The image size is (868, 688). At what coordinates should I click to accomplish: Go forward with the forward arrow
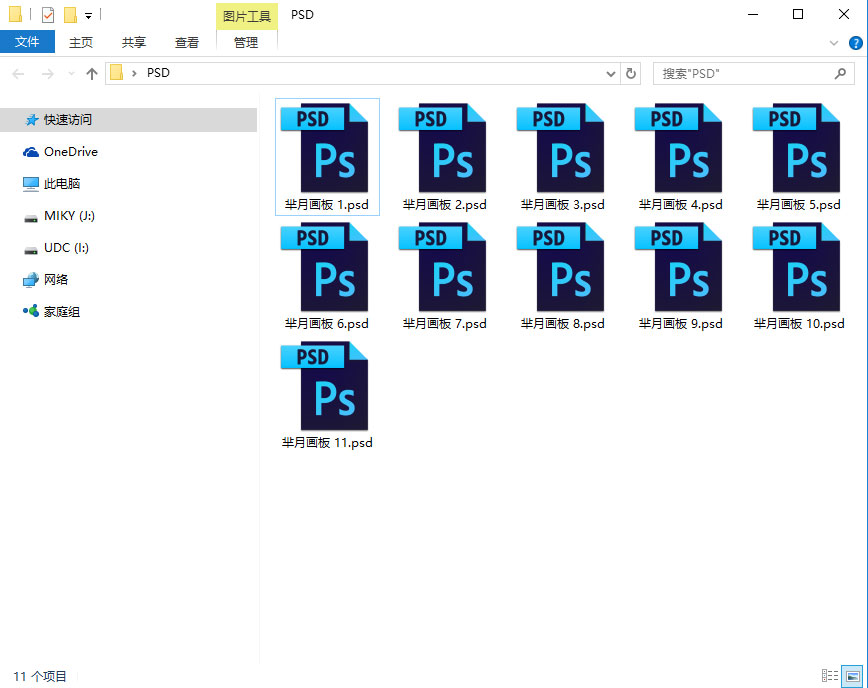pyautogui.click(x=48, y=74)
